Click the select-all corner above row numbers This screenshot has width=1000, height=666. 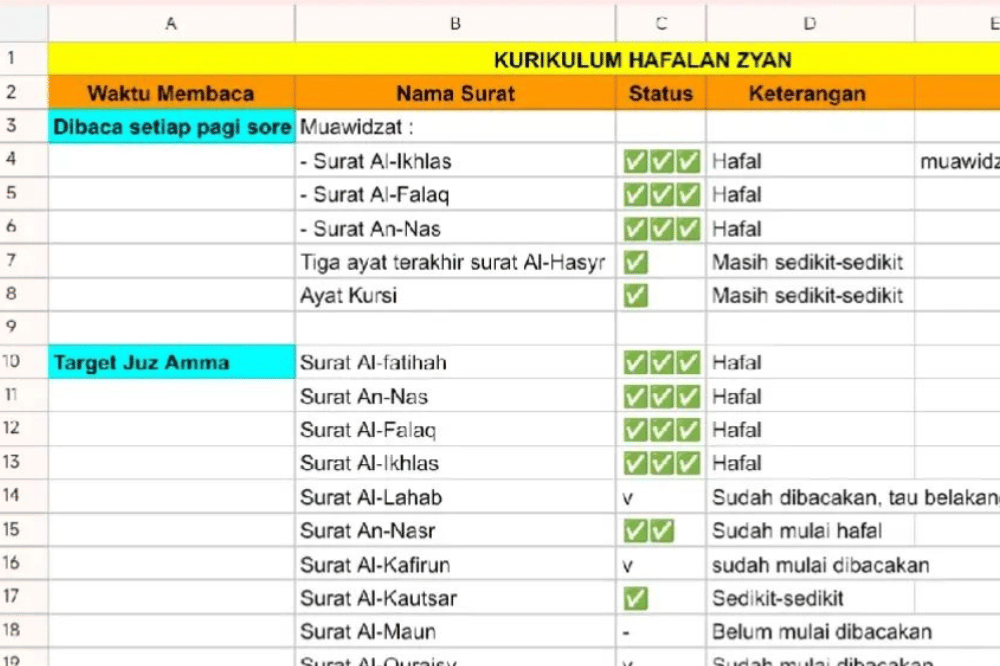(23, 22)
